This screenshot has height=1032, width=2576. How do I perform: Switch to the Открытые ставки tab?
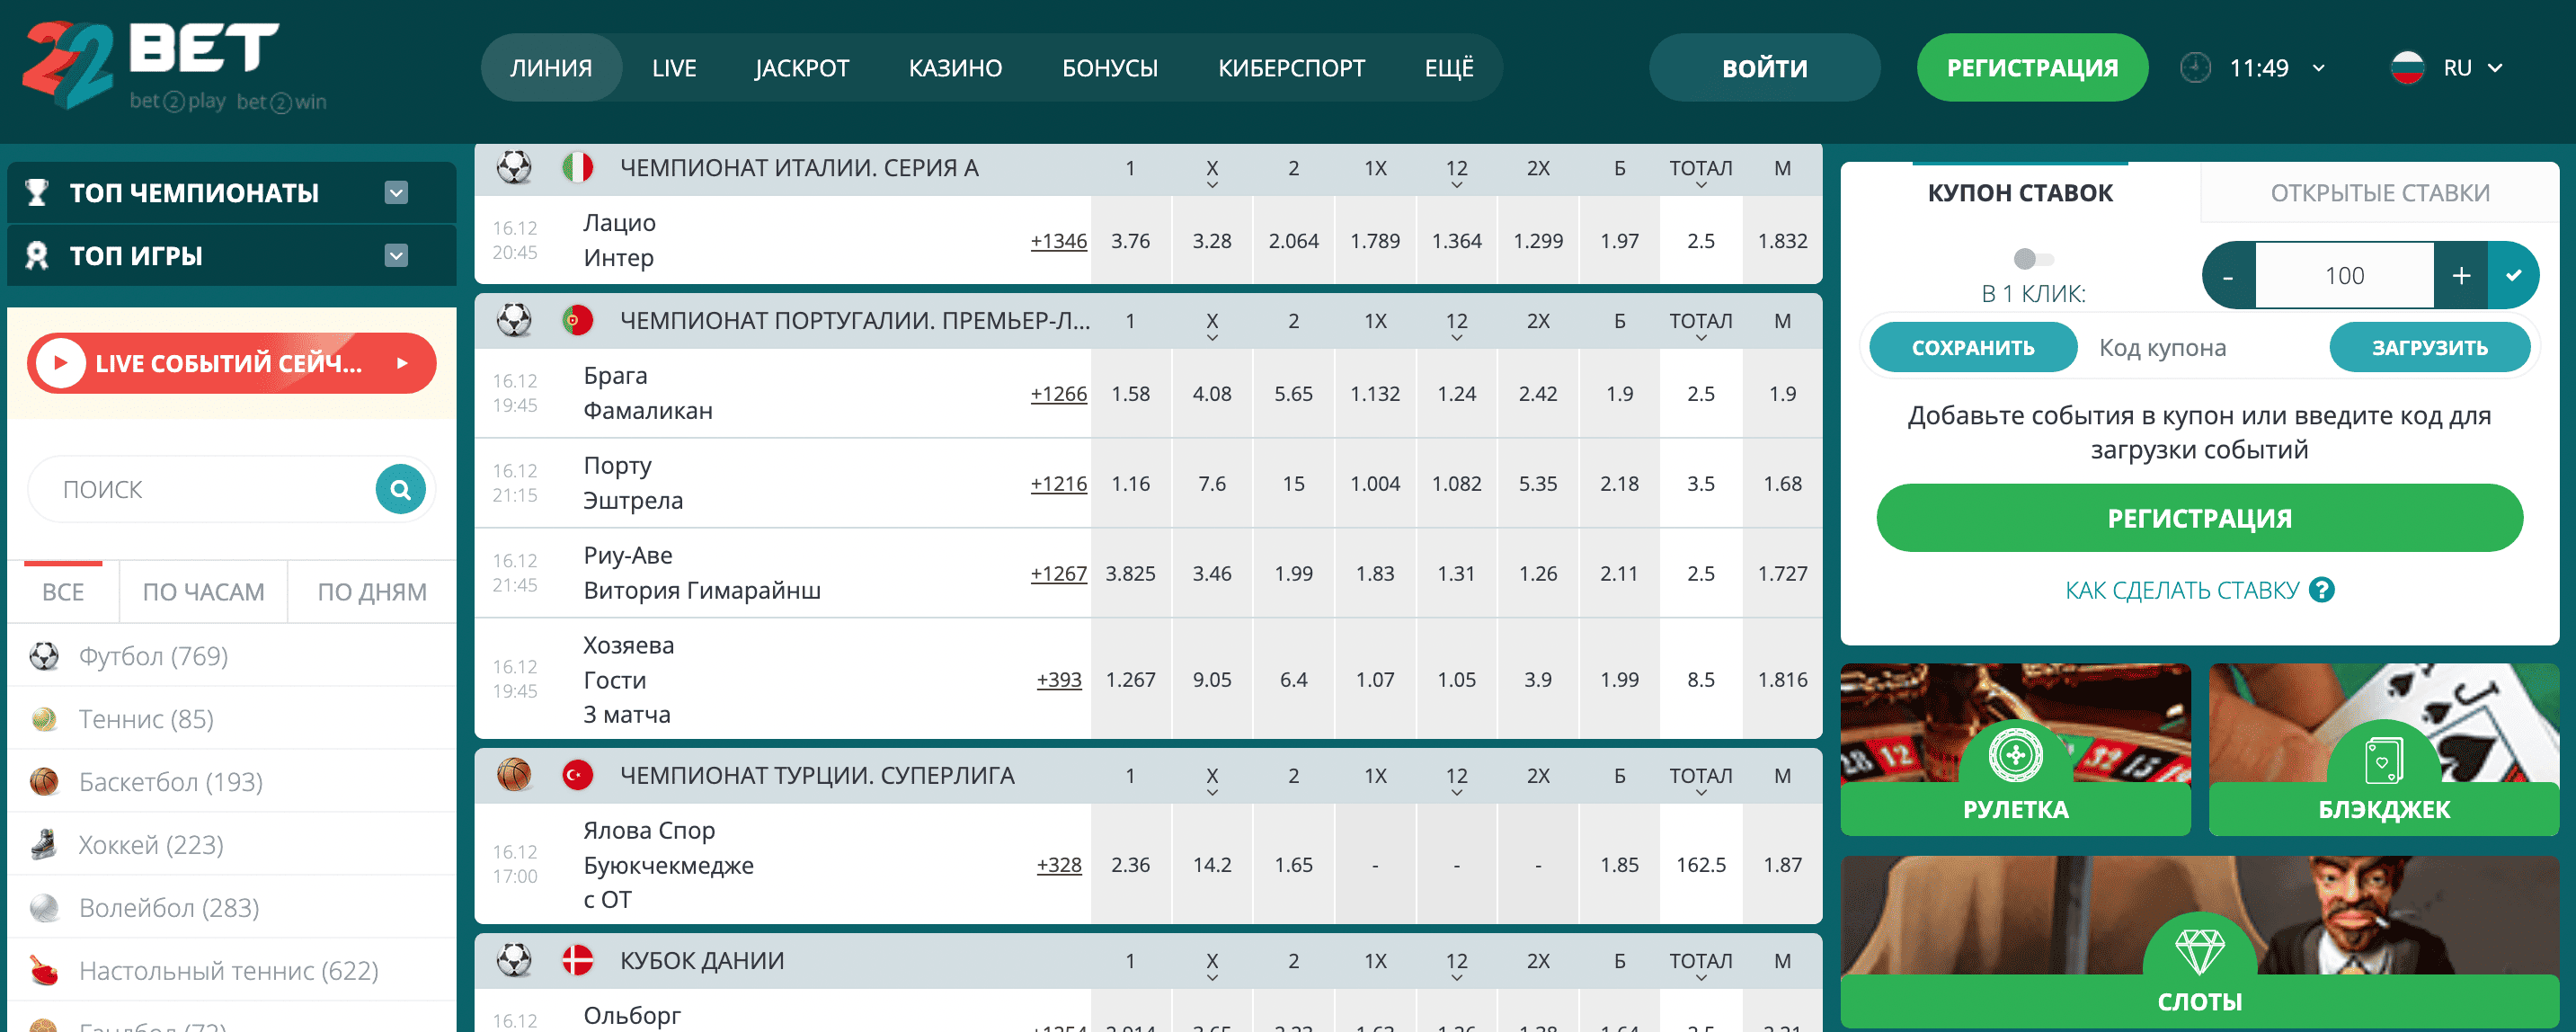(2380, 193)
